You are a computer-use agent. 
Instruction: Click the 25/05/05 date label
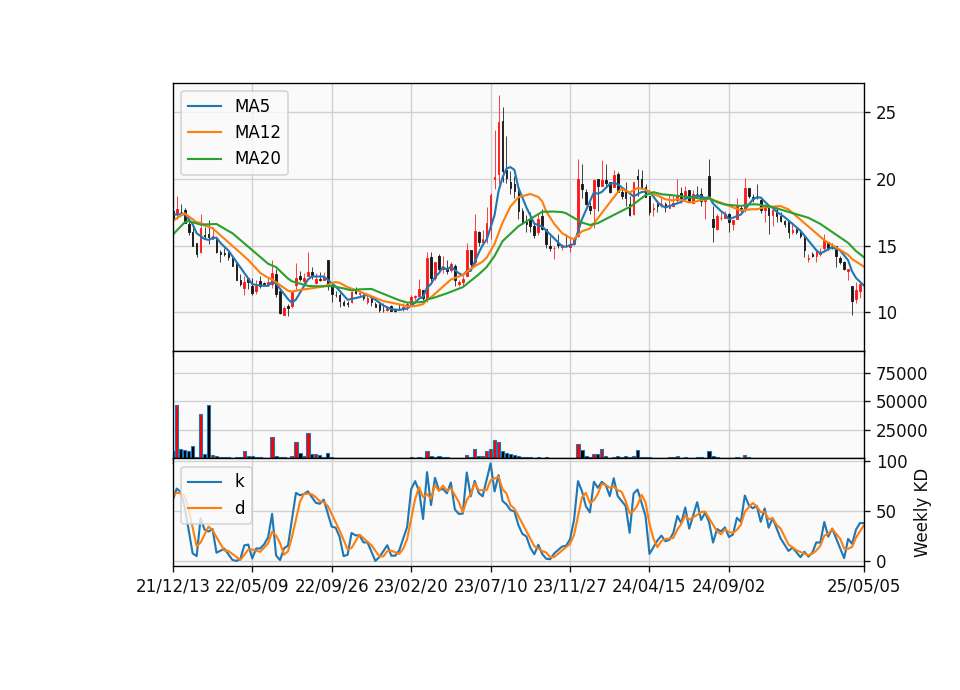click(x=863, y=587)
